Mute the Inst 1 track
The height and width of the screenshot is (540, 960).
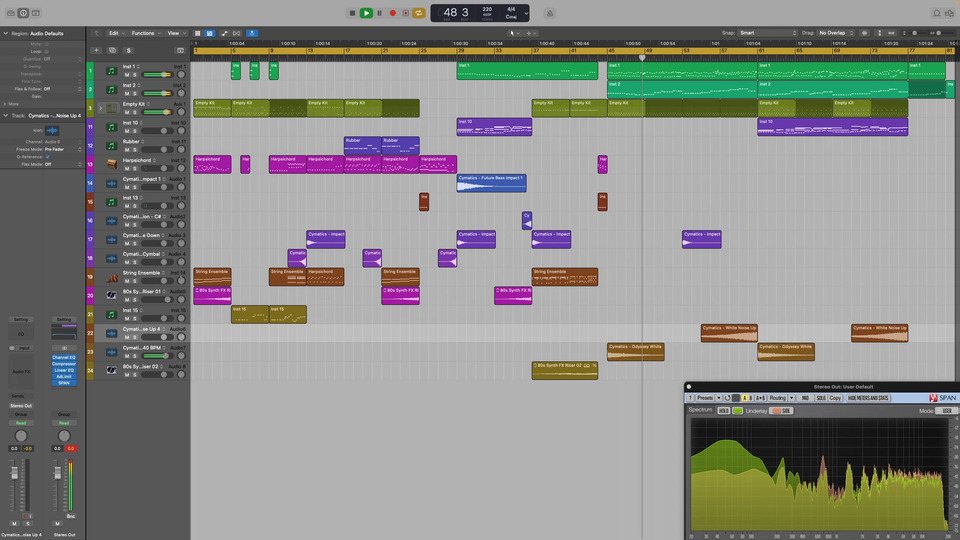click(127, 75)
